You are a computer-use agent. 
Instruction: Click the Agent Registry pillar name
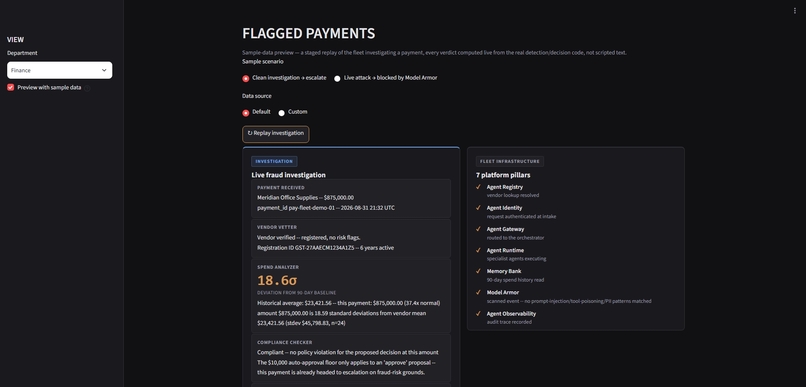point(505,187)
